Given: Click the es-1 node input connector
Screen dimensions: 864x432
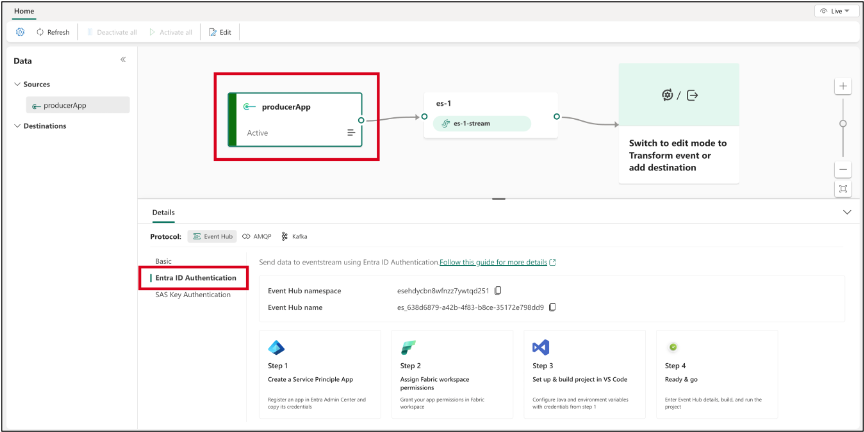Looking at the screenshot, I should (424, 116).
